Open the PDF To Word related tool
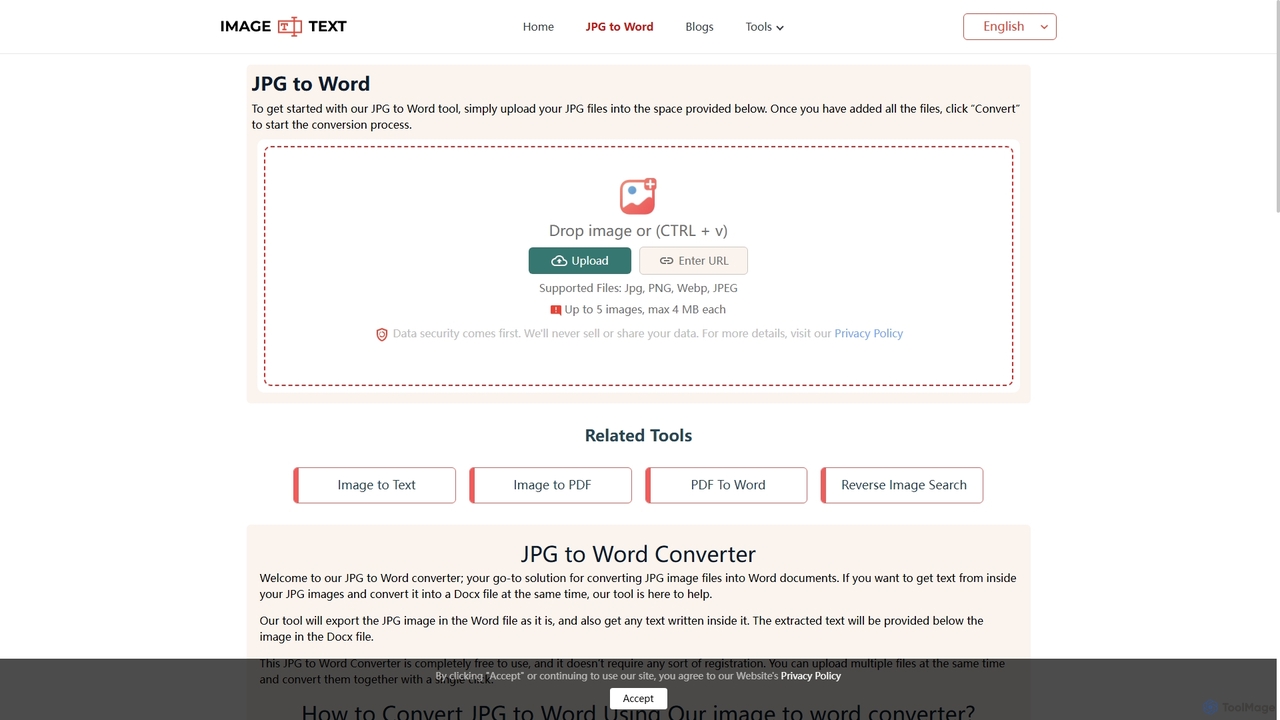Screen dimensions: 1280x720 727,485
